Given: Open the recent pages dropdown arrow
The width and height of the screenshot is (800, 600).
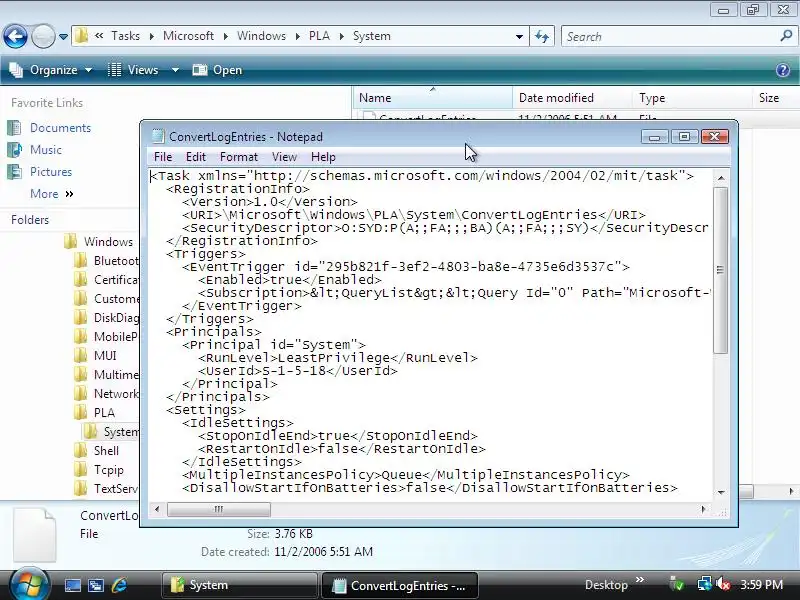Looking at the screenshot, I should tap(63, 37).
